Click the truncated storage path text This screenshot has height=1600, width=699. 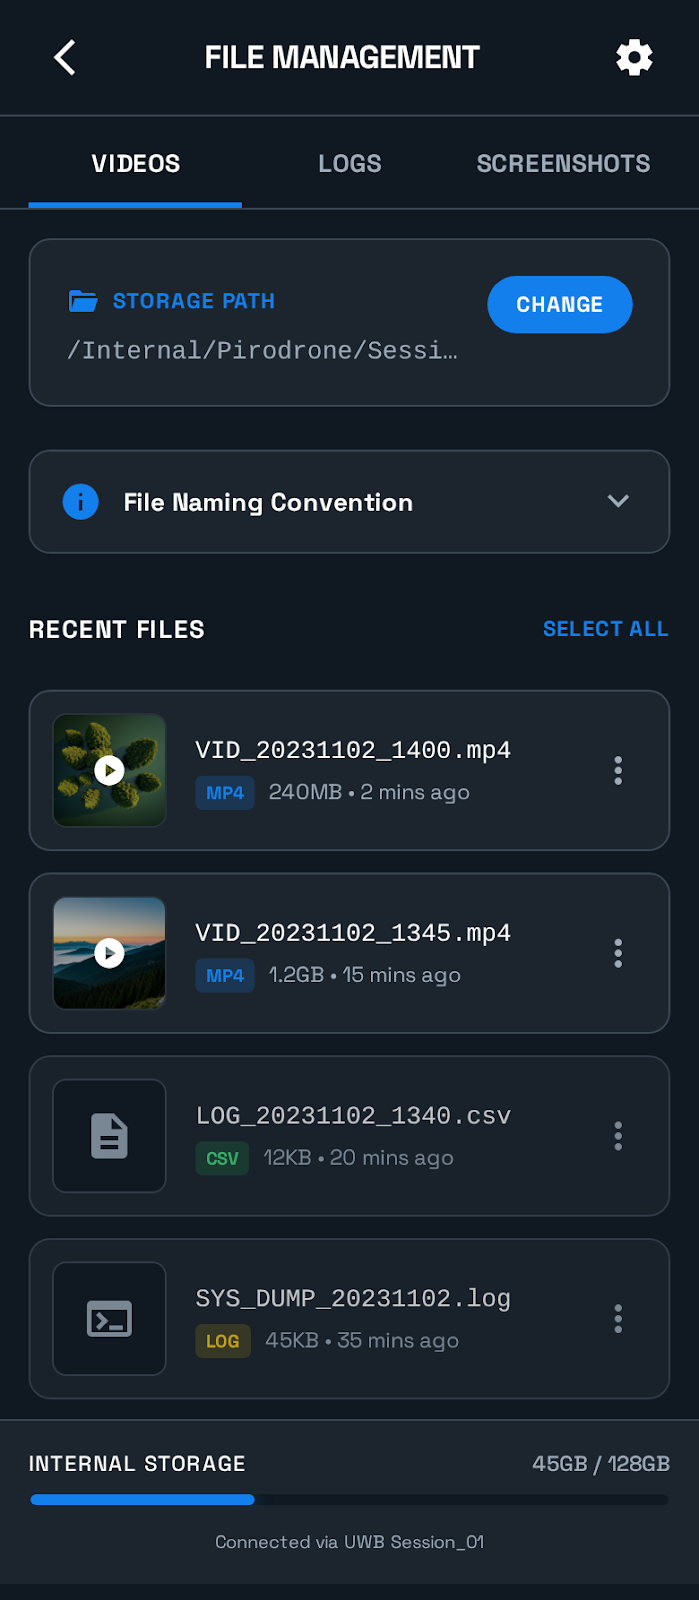tap(262, 351)
